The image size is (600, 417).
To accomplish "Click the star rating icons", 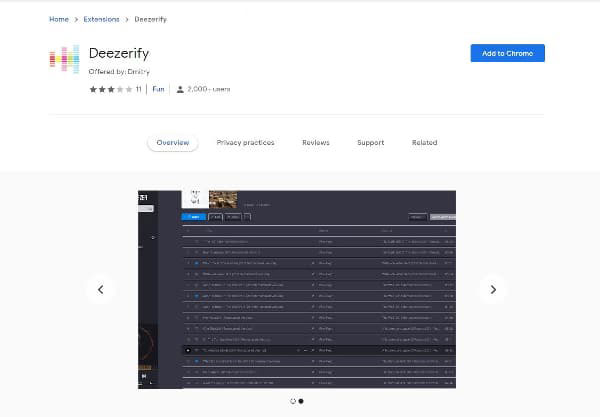I will pos(111,89).
